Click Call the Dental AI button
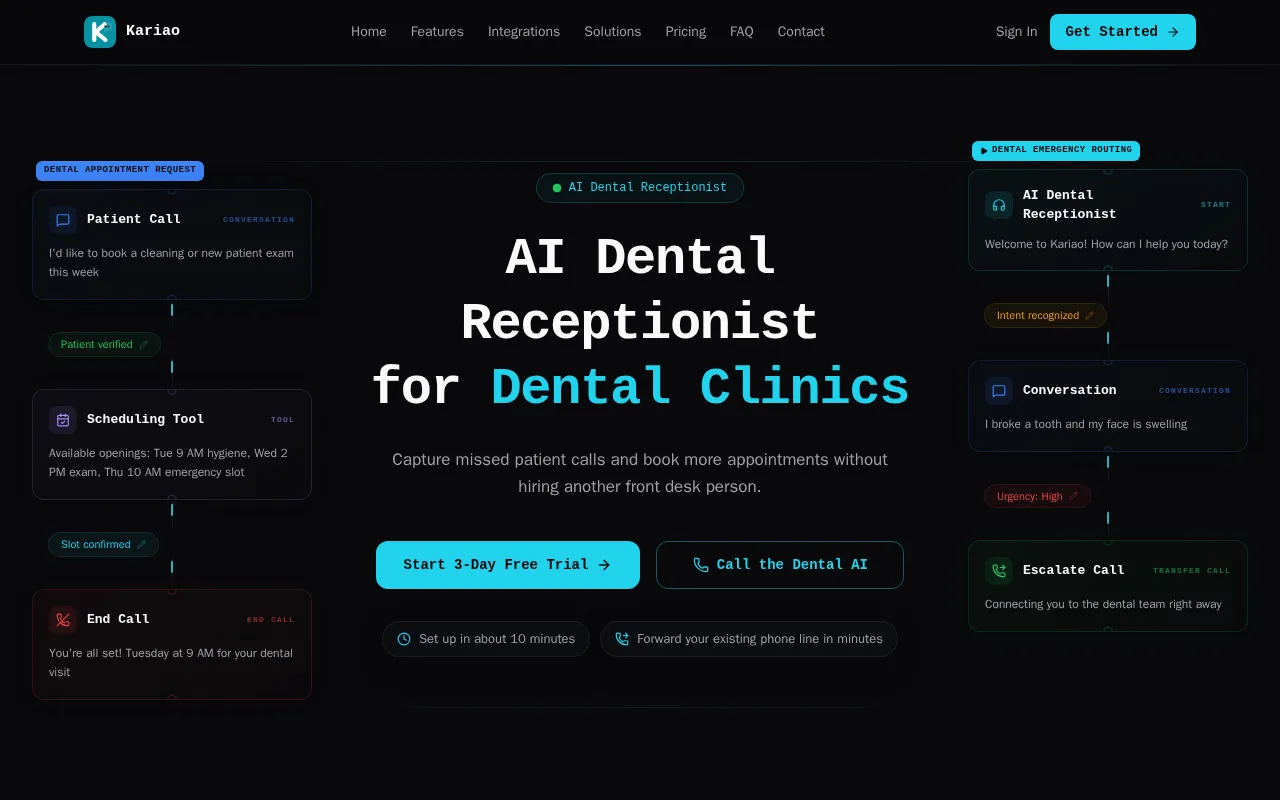This screenshot has height=800, width=1280. (780, 565)
